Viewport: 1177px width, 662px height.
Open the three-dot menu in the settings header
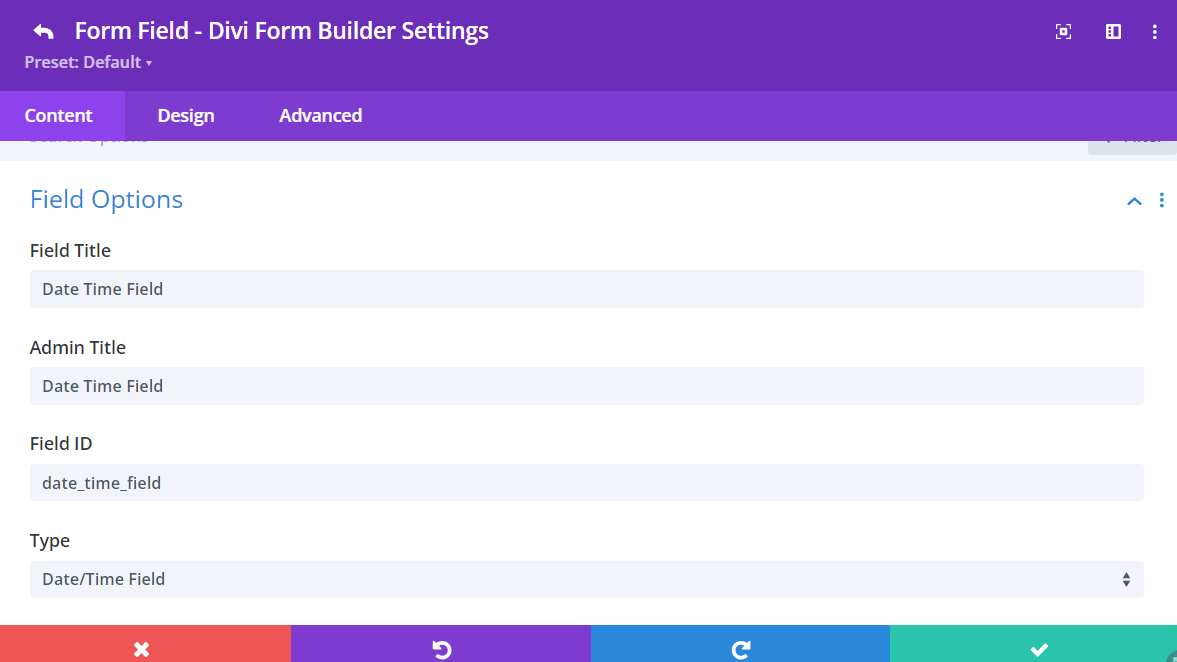pos(1155,31)
